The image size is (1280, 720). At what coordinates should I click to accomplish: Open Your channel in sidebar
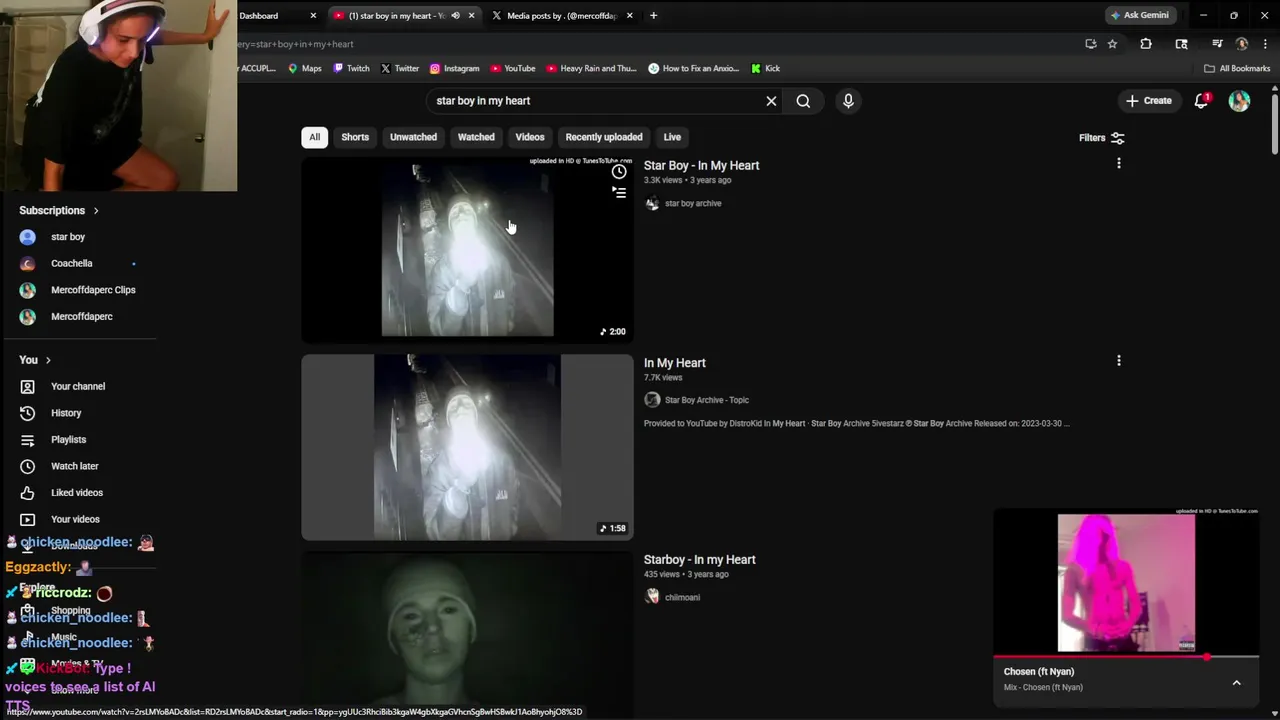pyautogui.click(x=77, y=386)
